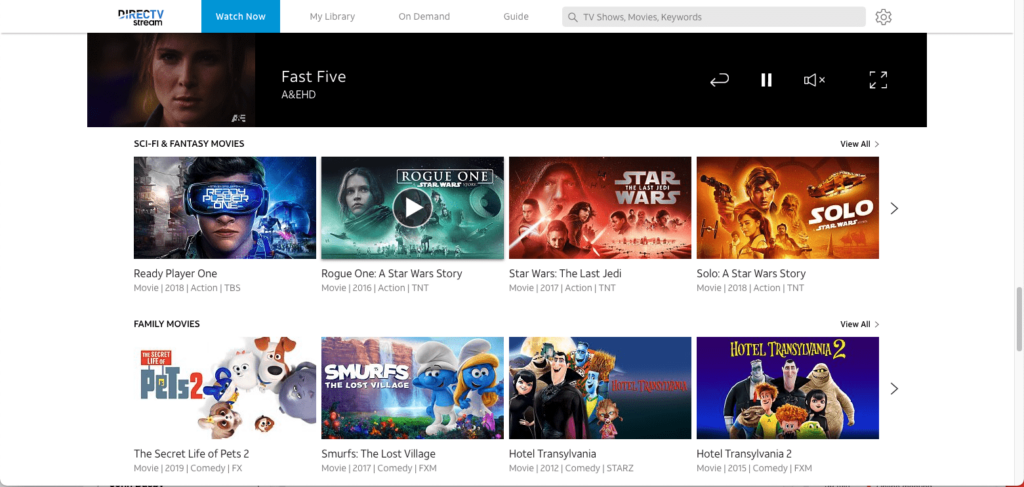Screen dimensions: 1024x487
Task: Toggle the muted speaker icon
Action: (x=814, y=80)
